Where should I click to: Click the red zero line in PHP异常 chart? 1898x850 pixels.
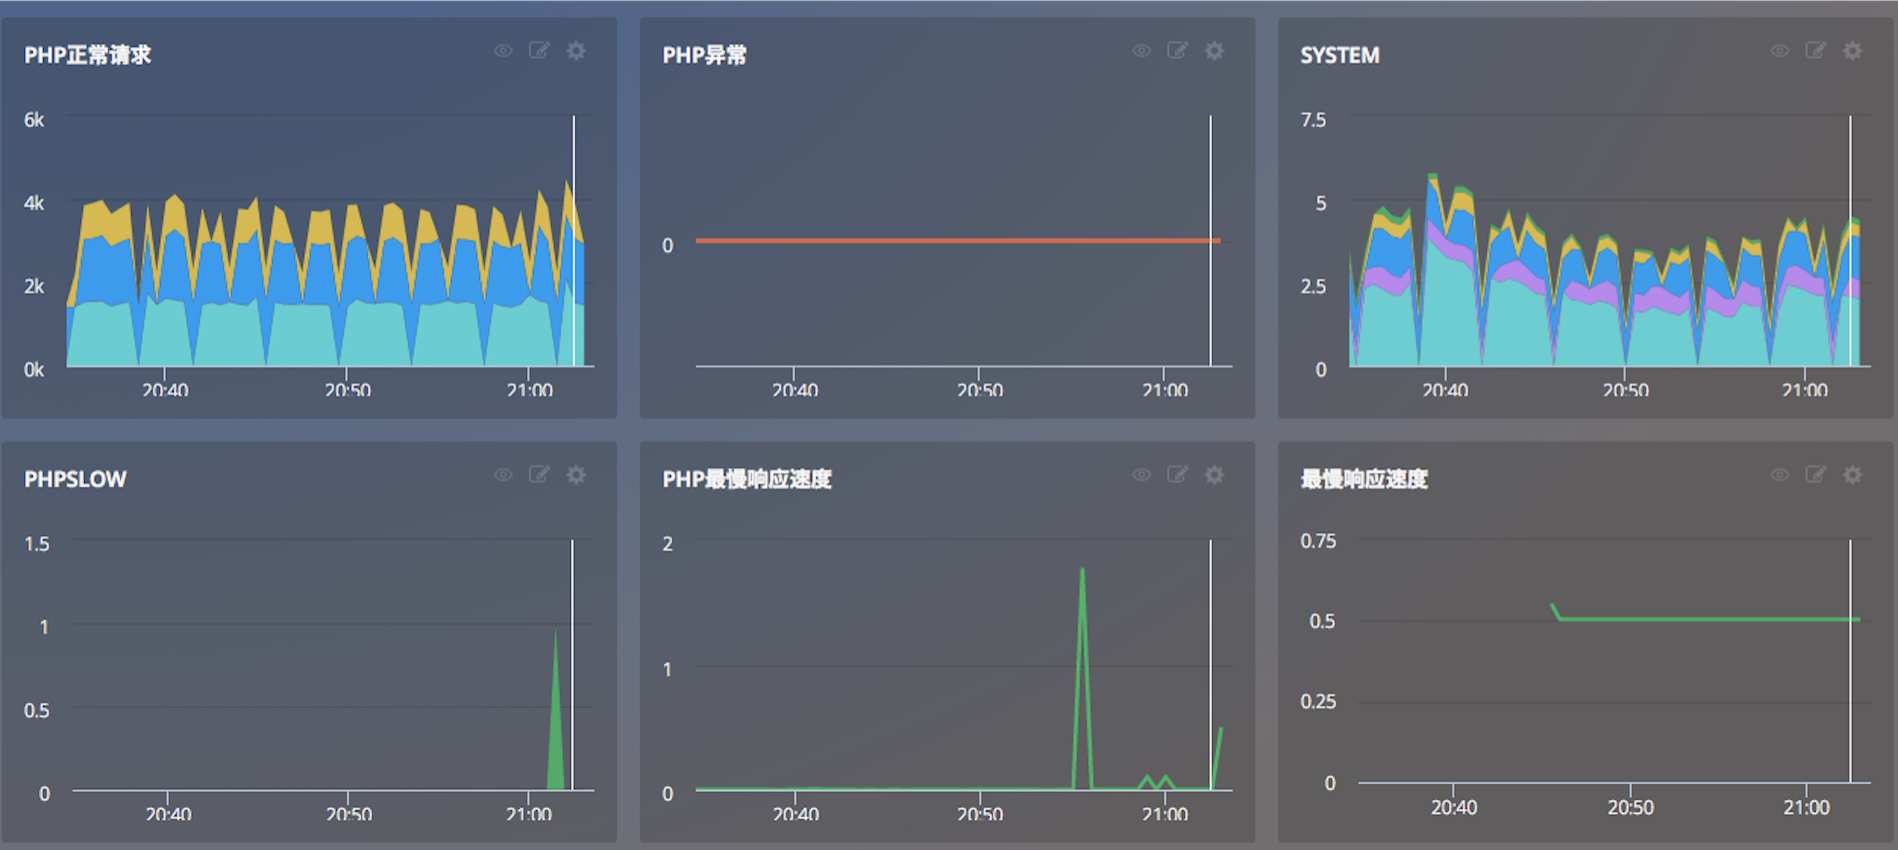coord(957,241)
